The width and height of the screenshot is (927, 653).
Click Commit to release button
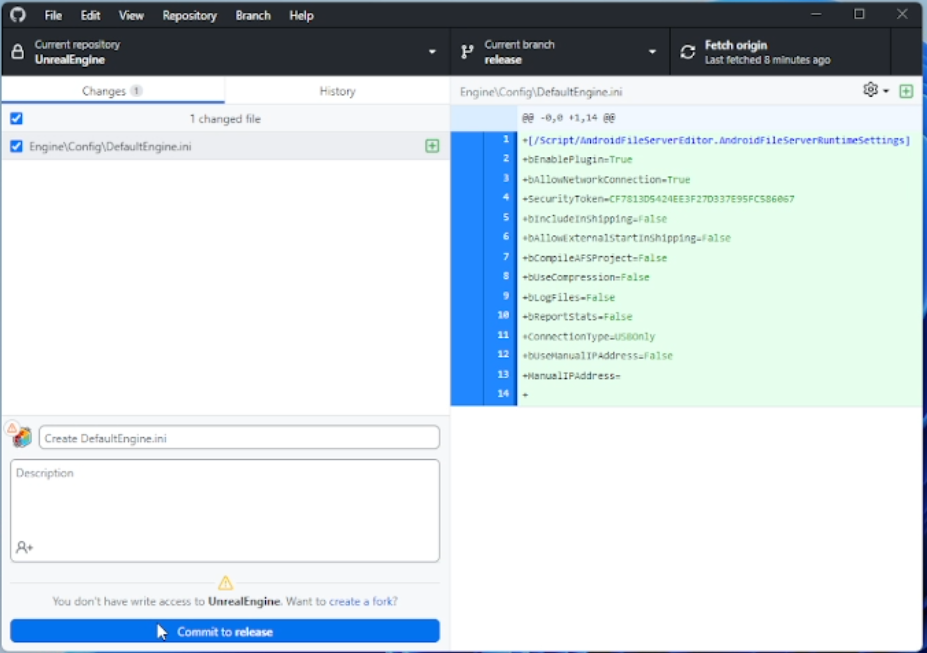coord(225,631)
